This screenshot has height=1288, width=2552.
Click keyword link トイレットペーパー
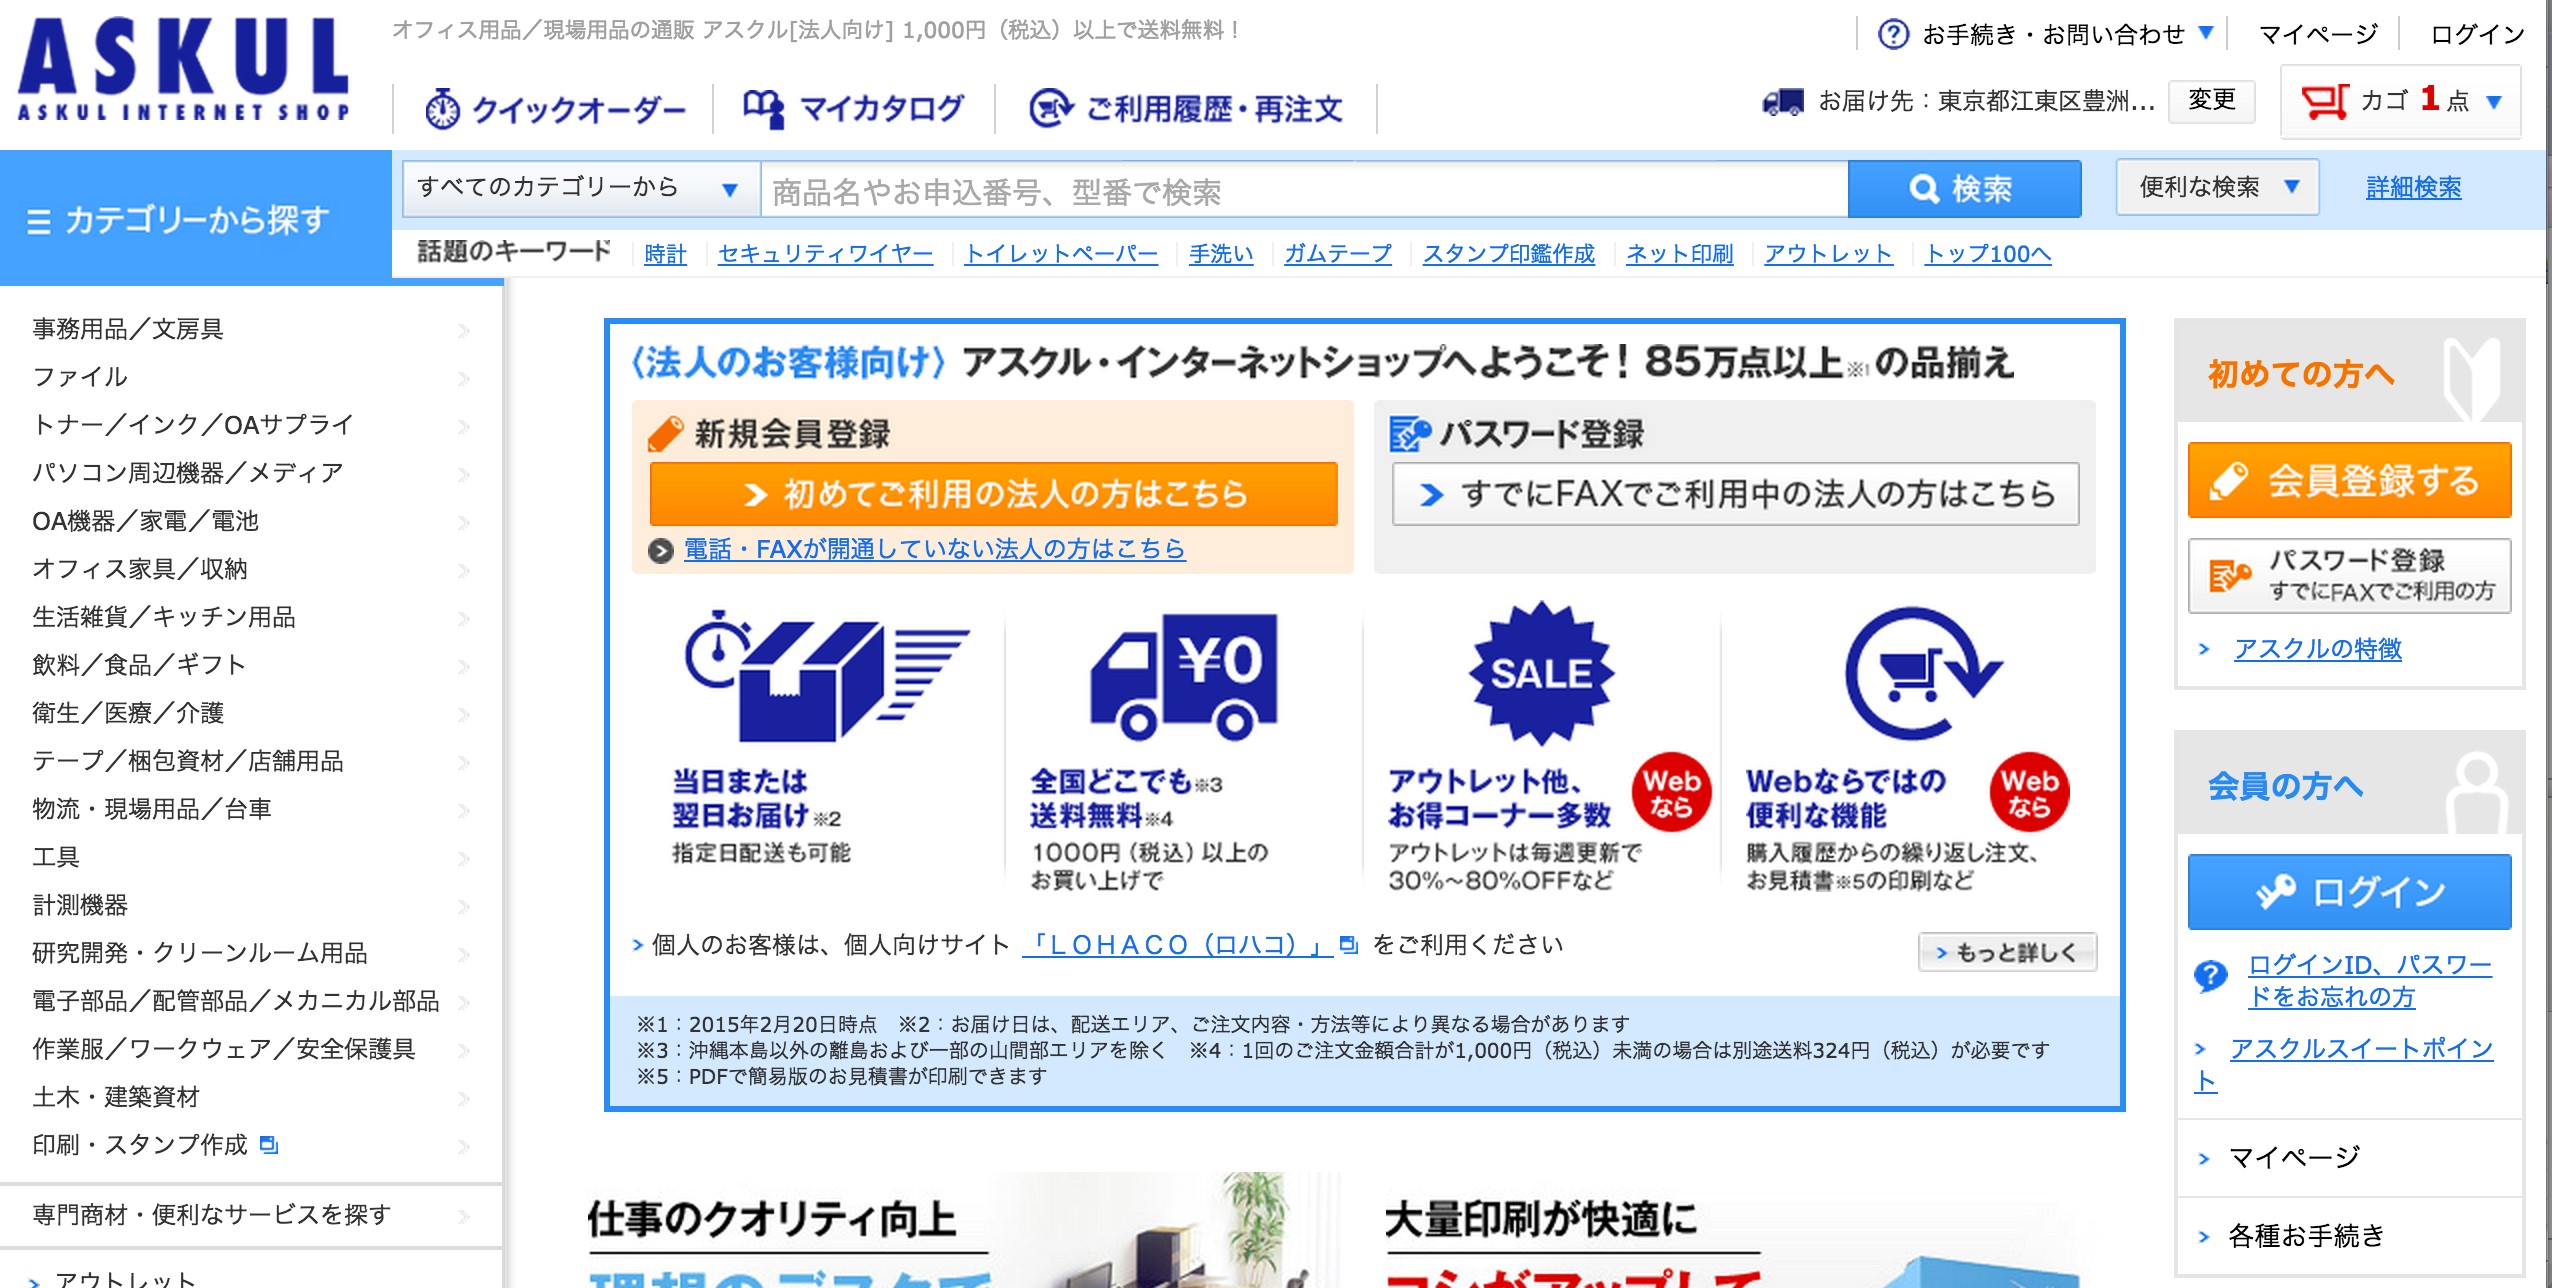click(1060, 254)
